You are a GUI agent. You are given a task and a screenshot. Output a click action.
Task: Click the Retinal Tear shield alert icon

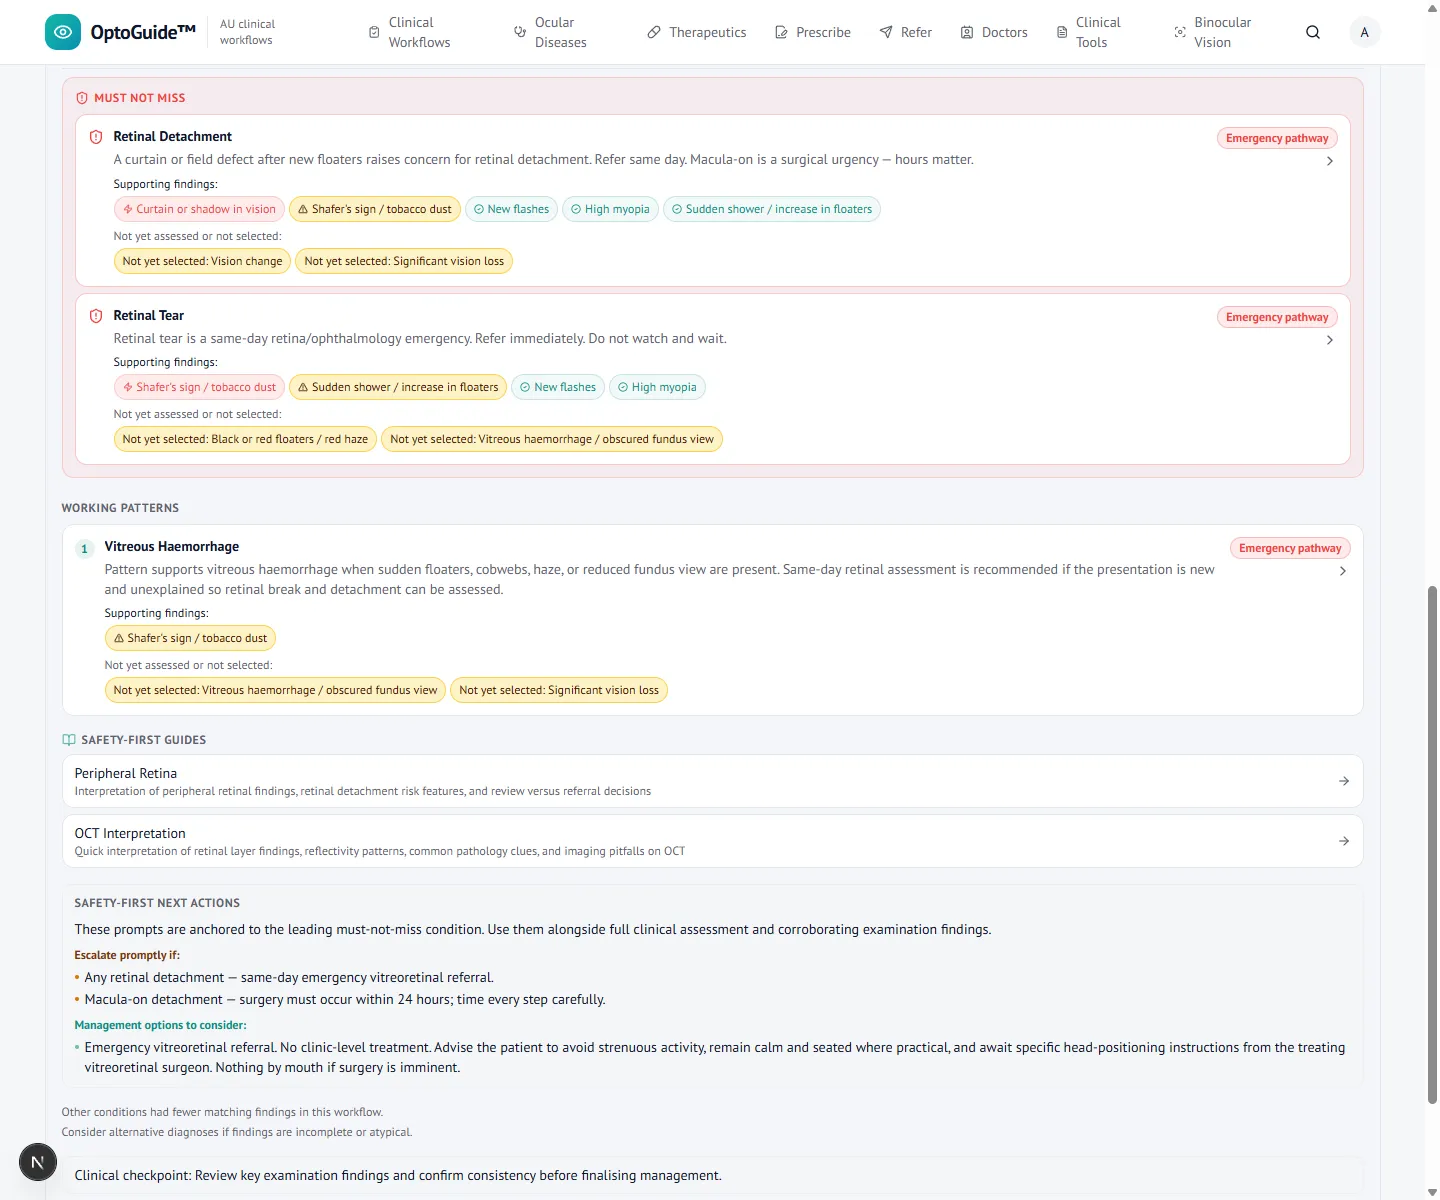(96, 316)
